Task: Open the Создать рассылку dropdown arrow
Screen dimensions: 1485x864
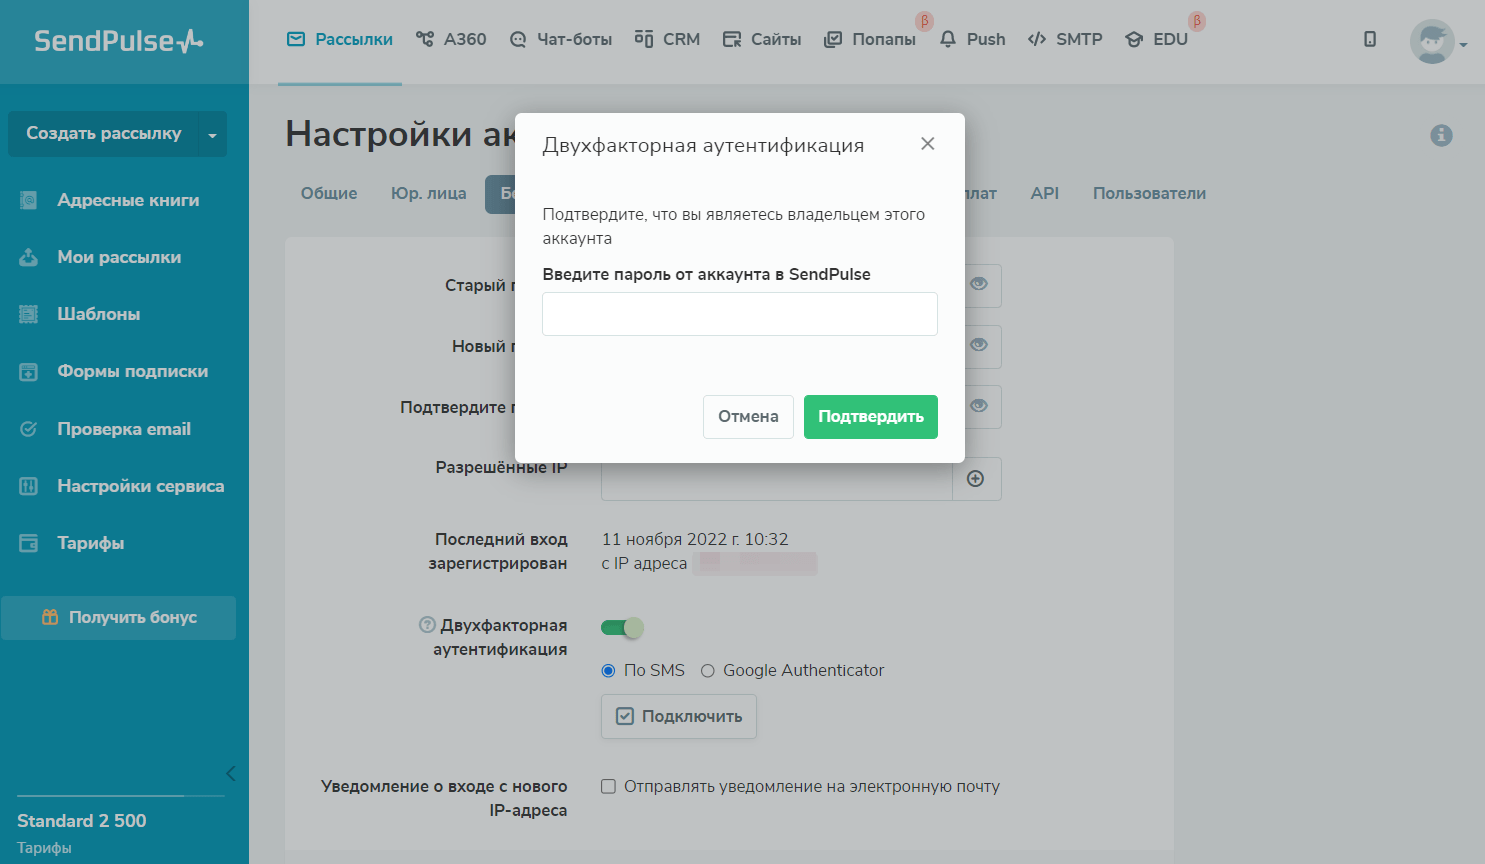Action: click(212, 133)
